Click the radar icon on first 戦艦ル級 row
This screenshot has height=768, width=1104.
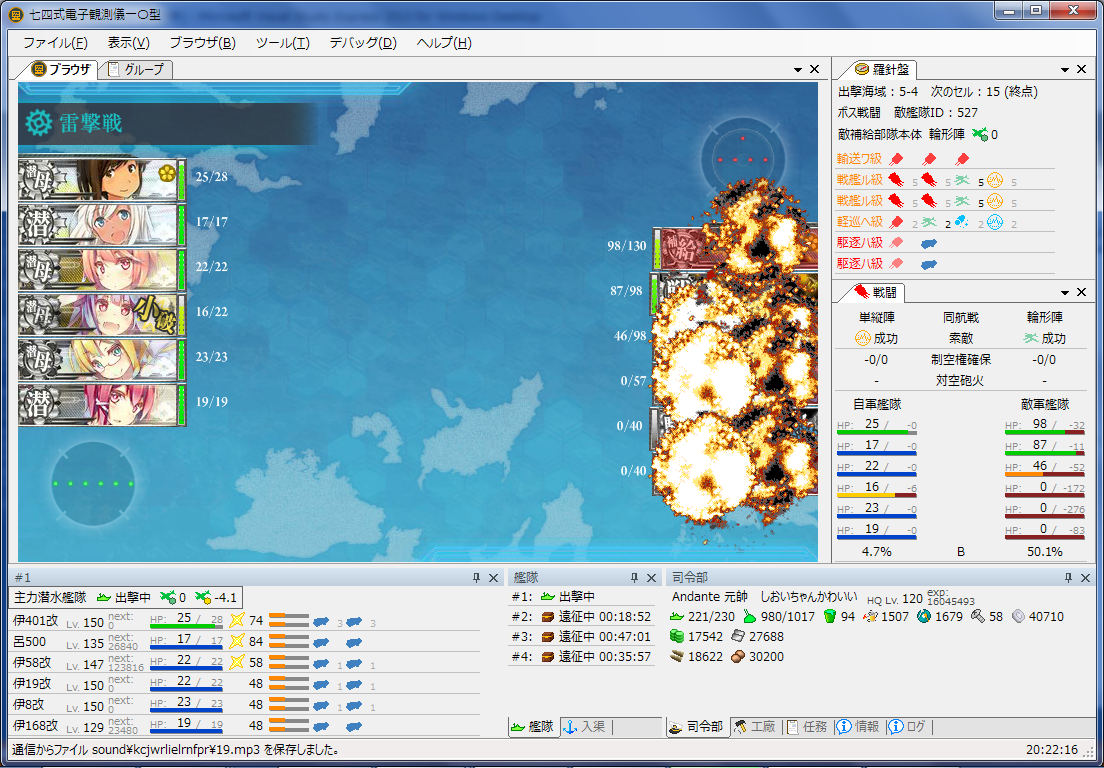pyautogui.click(x=995, y=180)
